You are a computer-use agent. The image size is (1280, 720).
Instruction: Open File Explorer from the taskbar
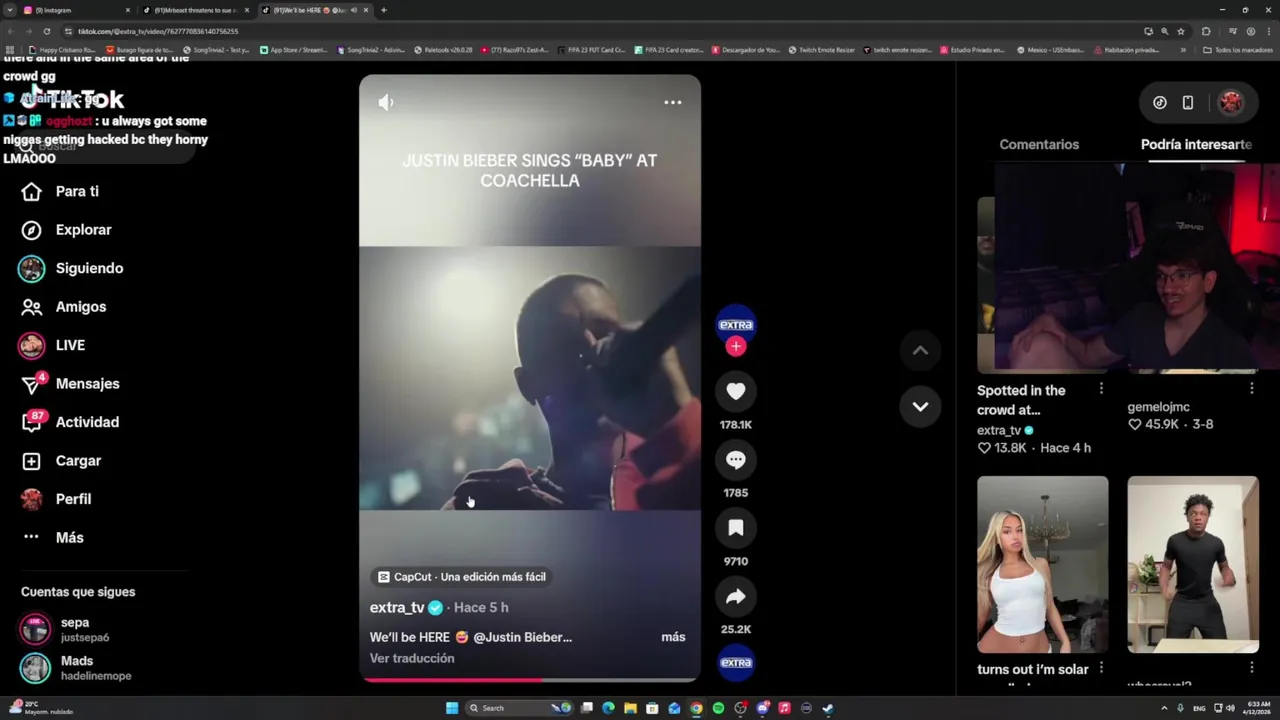tap(630, 708)
